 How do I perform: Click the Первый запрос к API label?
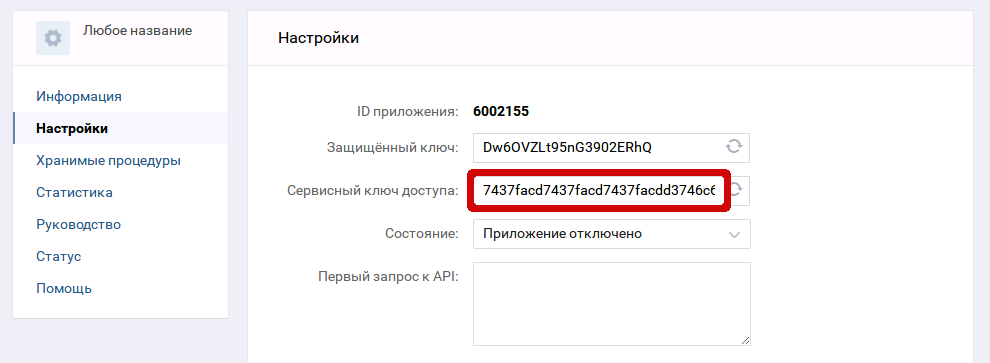click(x=388, y=277)
